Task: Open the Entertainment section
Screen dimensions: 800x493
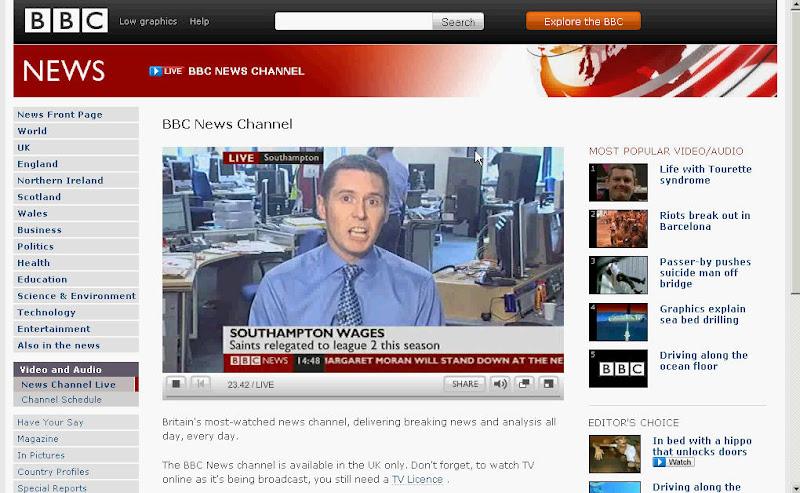Action: pos(76,329)
